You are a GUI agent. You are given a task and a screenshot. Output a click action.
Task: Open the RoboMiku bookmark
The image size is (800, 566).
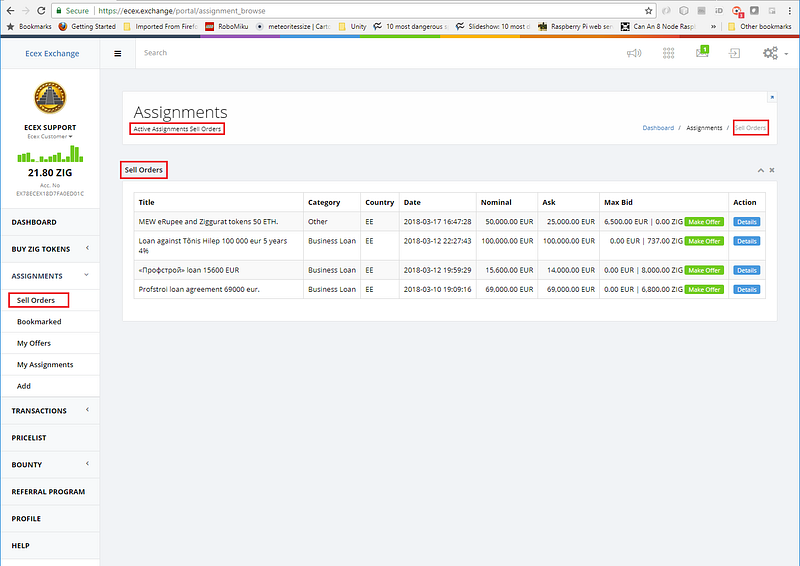click(227, 27)
